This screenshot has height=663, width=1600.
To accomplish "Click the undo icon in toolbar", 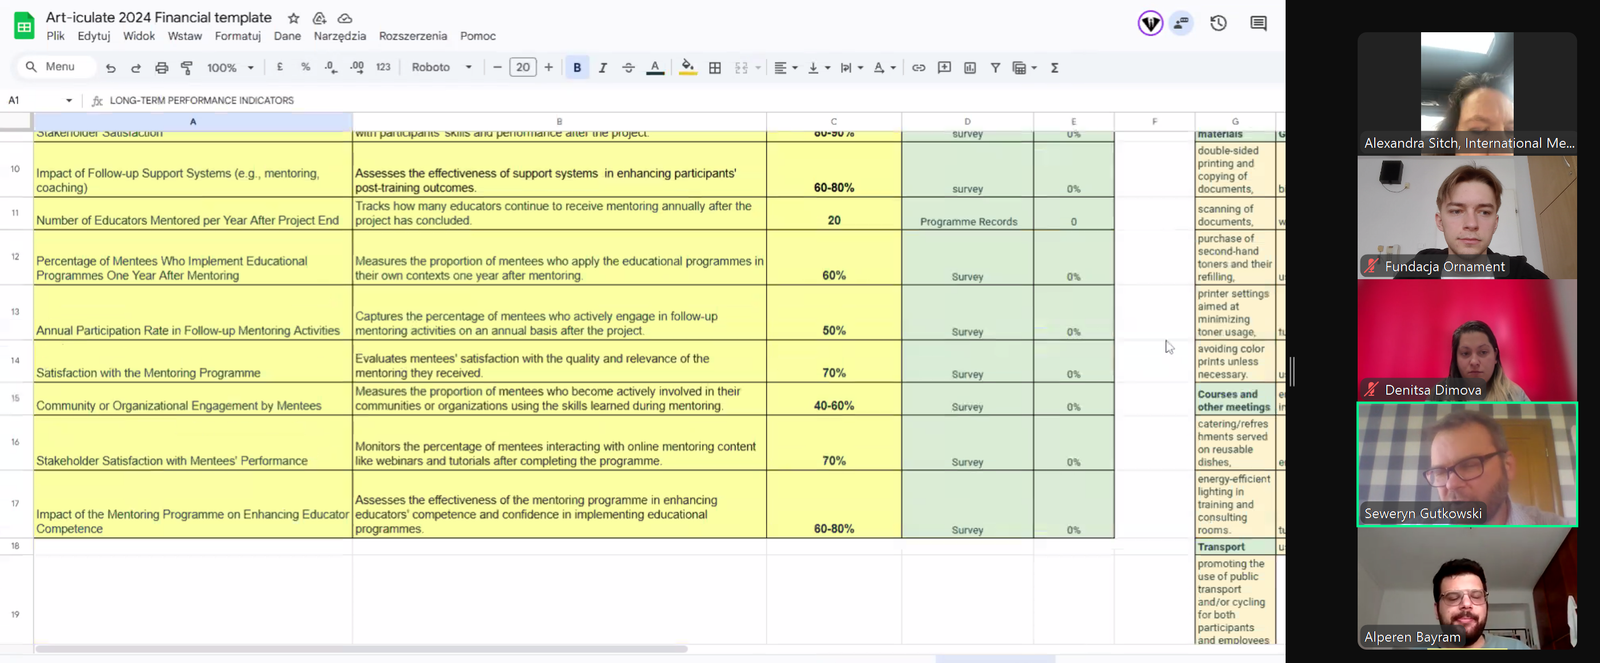I will 110,68.
